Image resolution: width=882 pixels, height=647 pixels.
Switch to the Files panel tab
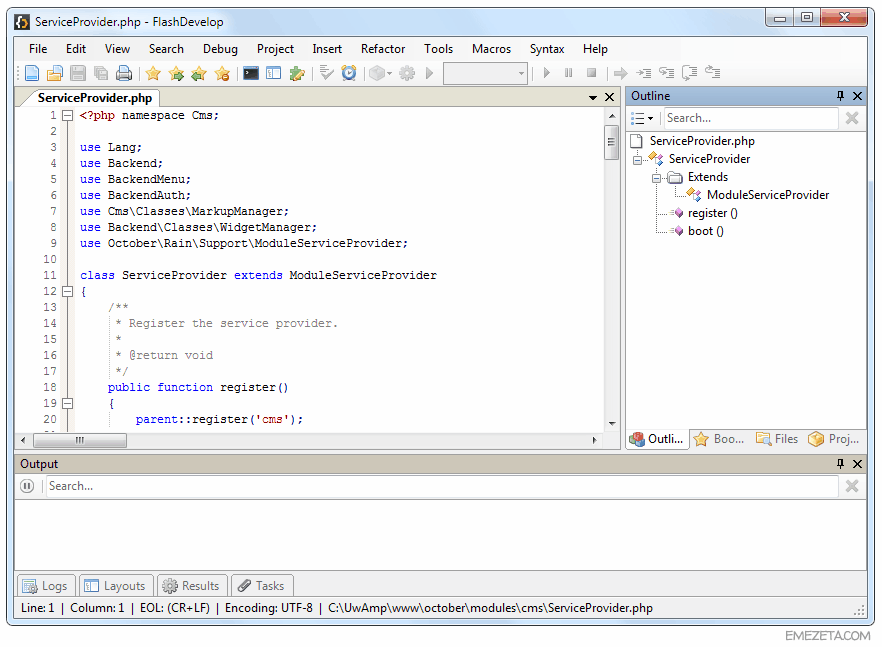coord(778,439)
